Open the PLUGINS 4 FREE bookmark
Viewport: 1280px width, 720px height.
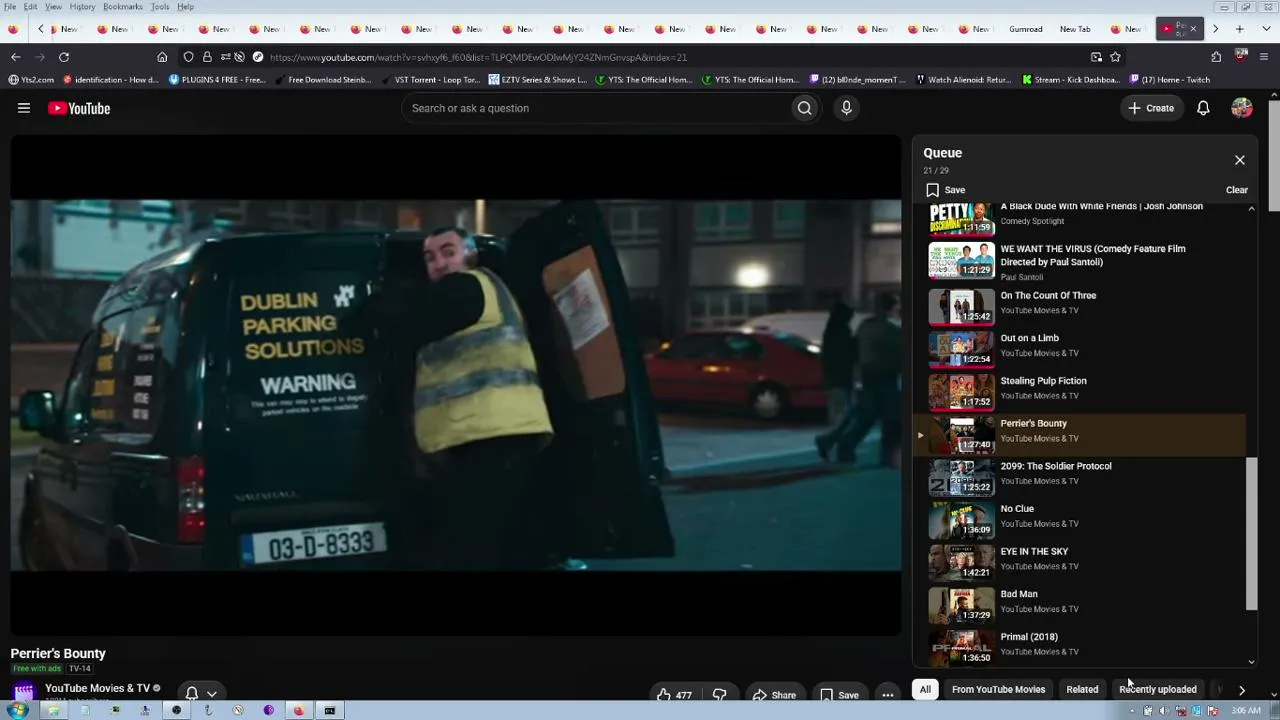217,80
